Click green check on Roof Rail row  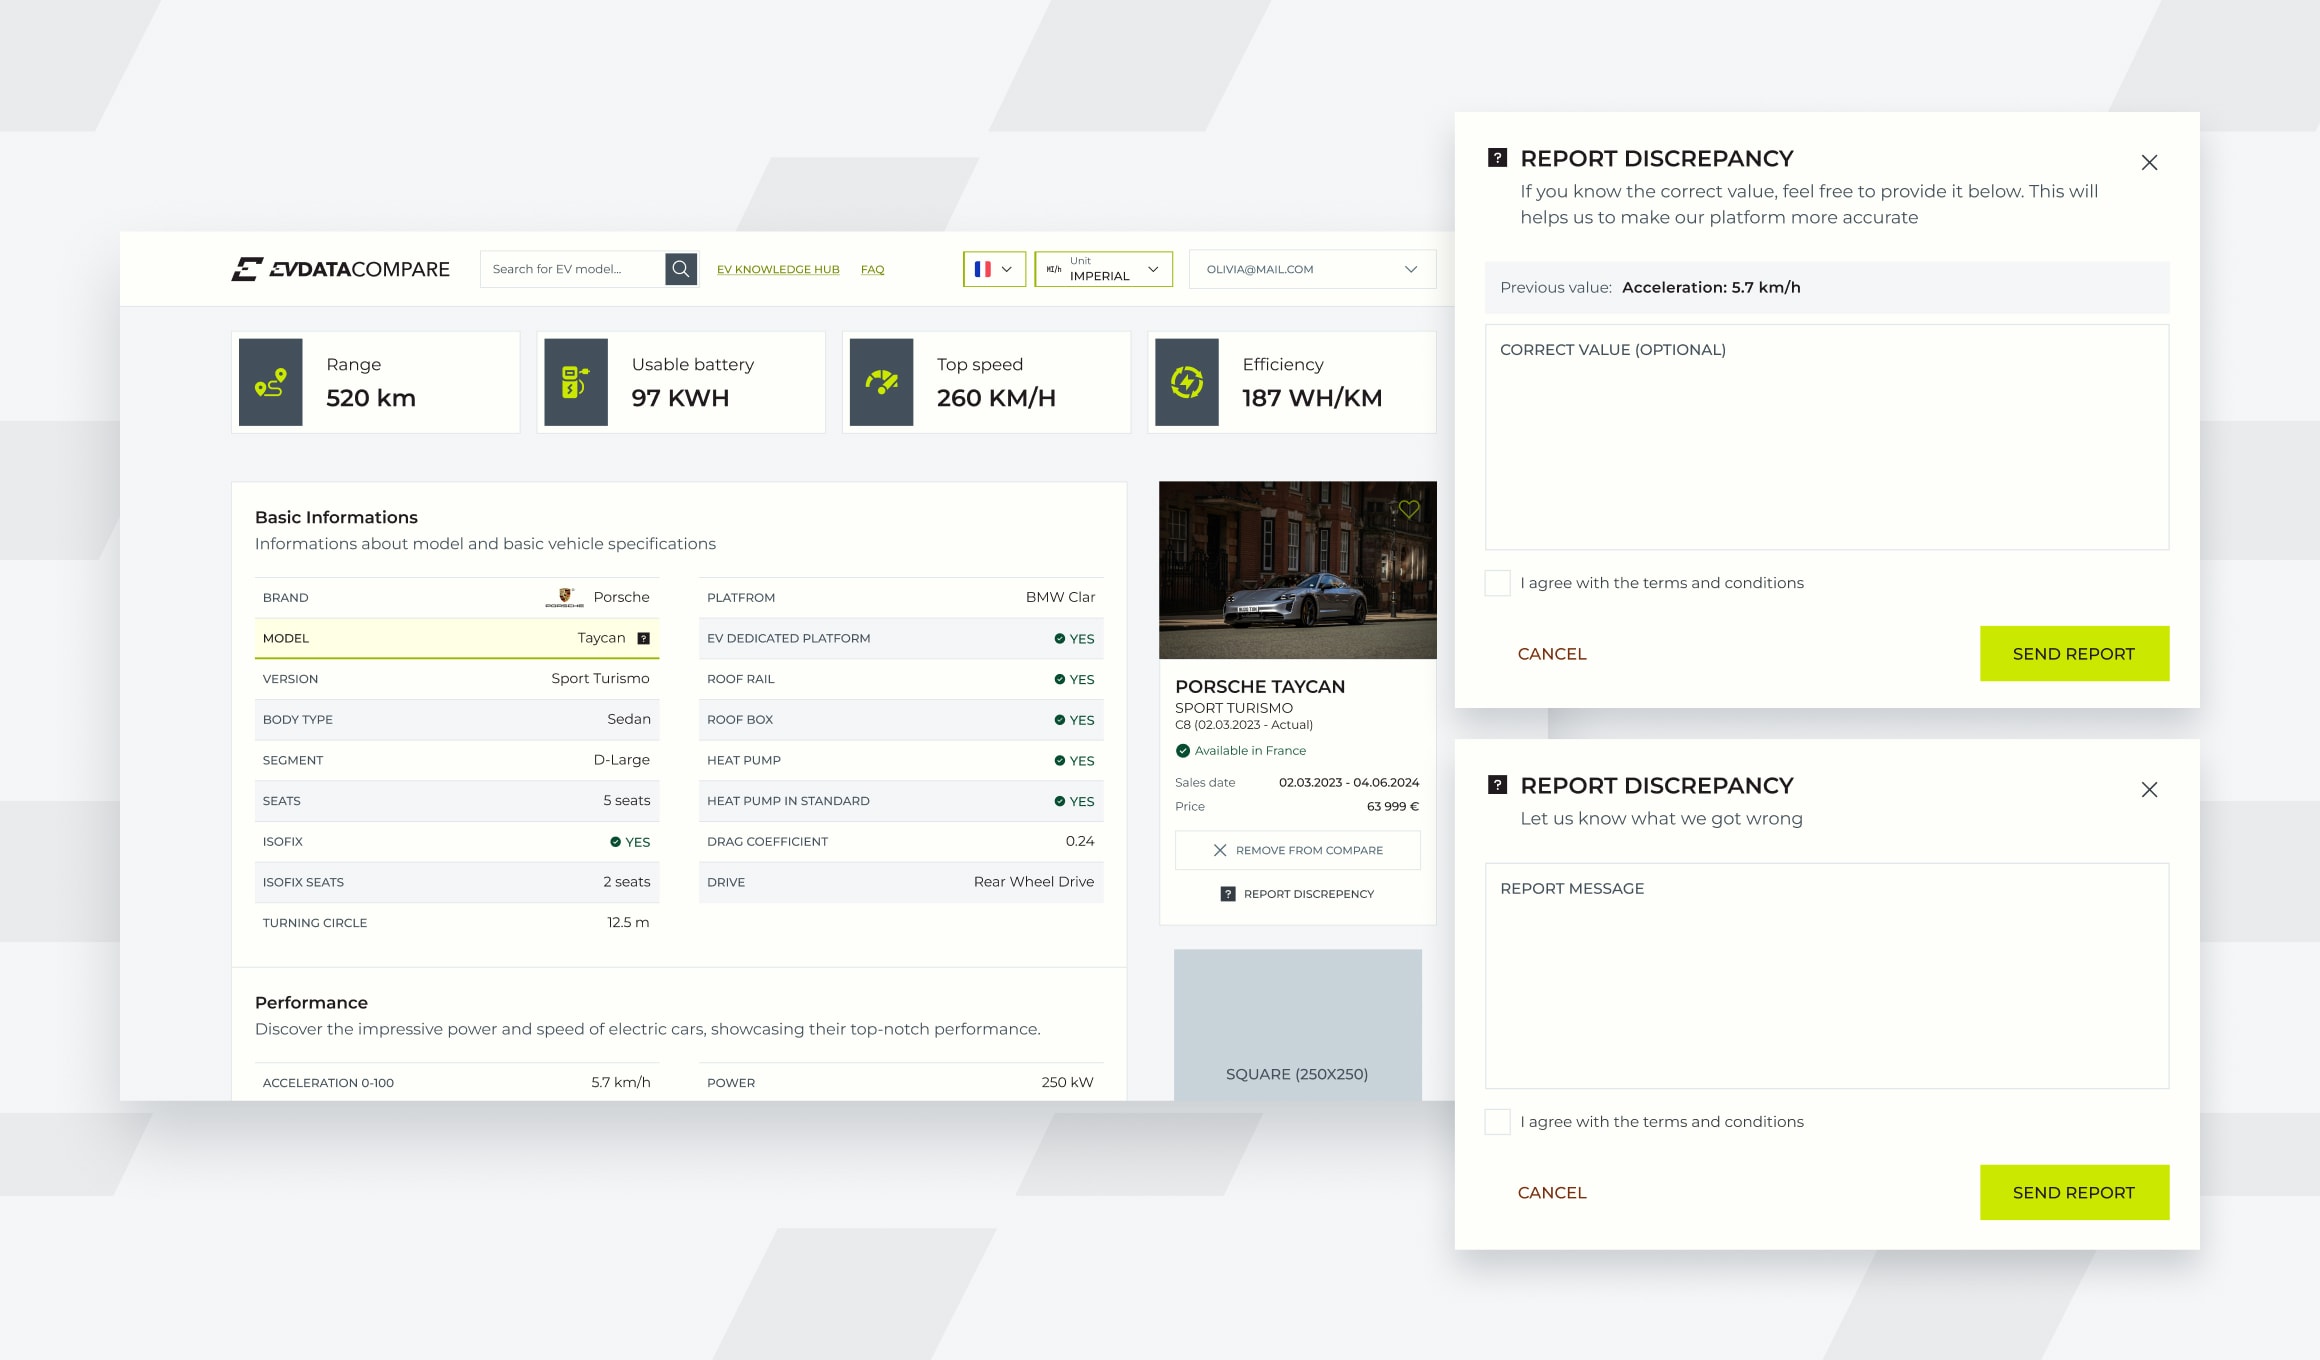point(1059,679)
